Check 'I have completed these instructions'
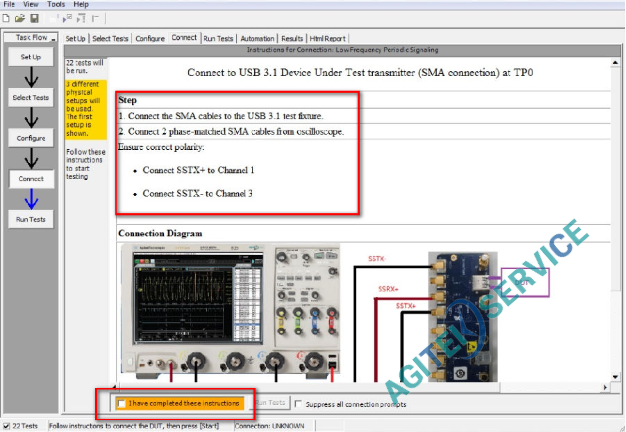The image size is (626, 432). (122, 403)
